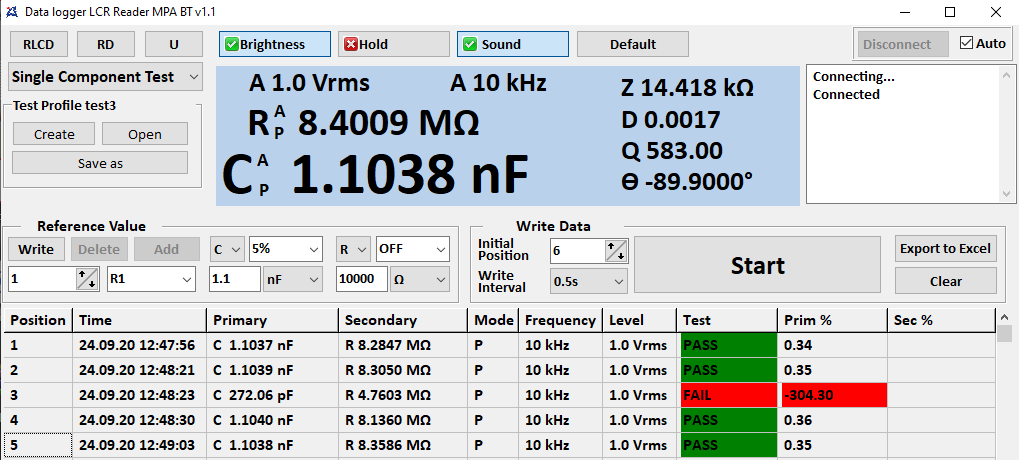Click the log box scroll down arrow

(1007, 195)
